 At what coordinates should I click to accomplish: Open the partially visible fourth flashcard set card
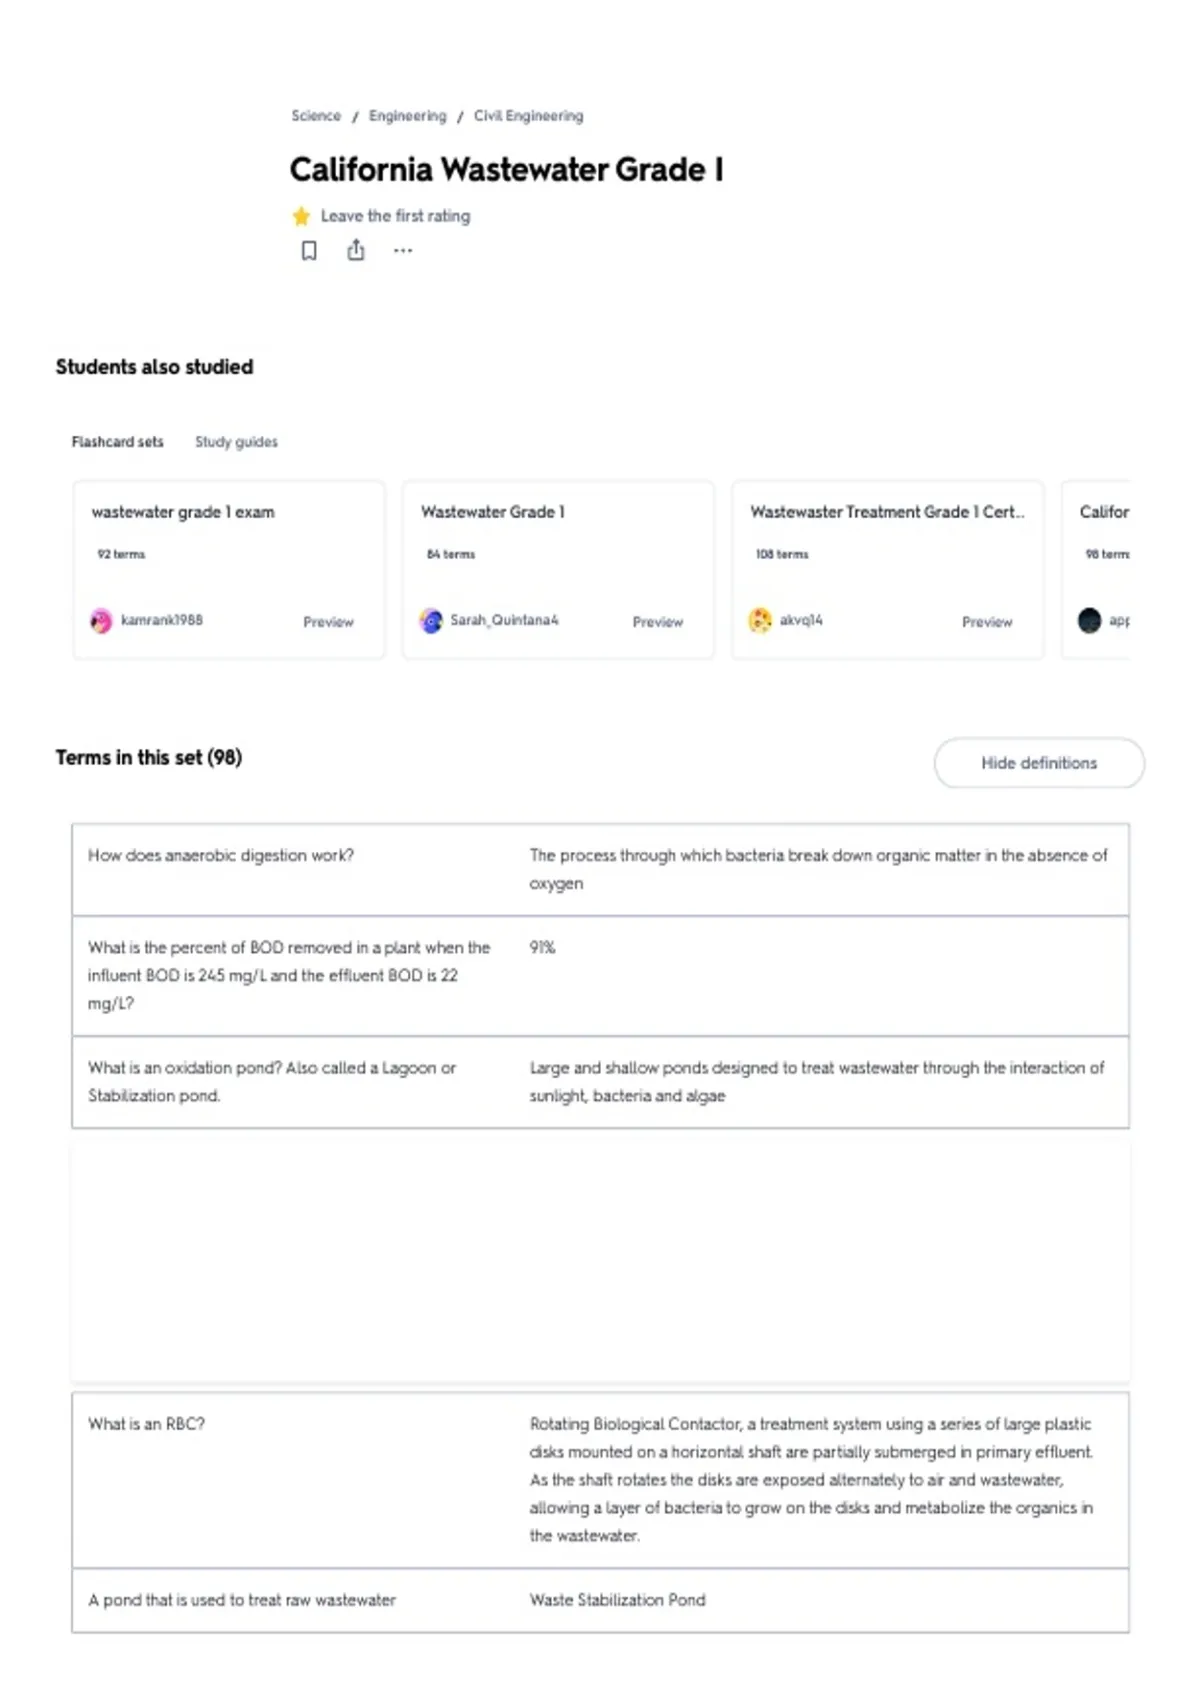(x=1096, y=570)
